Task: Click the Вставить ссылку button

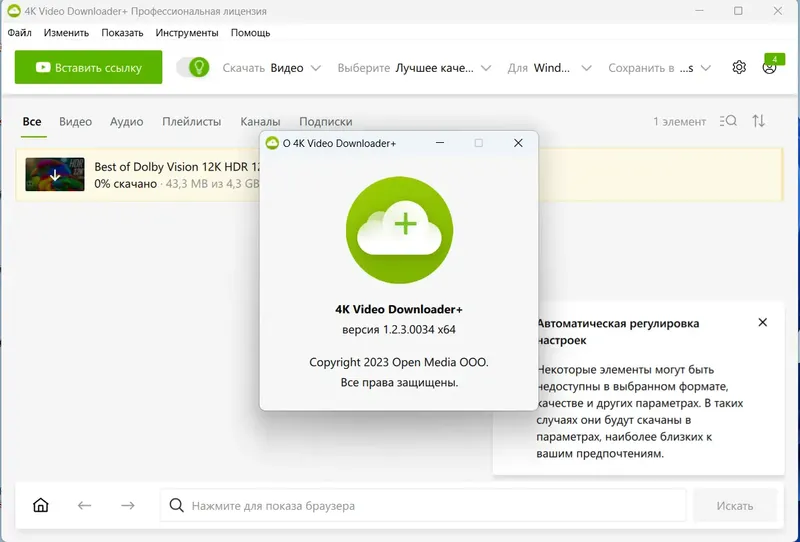Action: pos(88,67)
